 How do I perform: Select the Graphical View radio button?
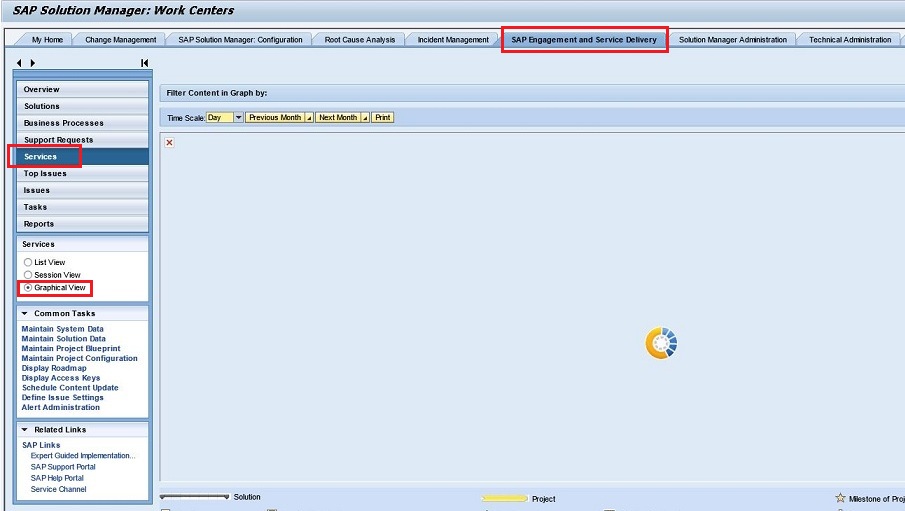coord(28,288)
